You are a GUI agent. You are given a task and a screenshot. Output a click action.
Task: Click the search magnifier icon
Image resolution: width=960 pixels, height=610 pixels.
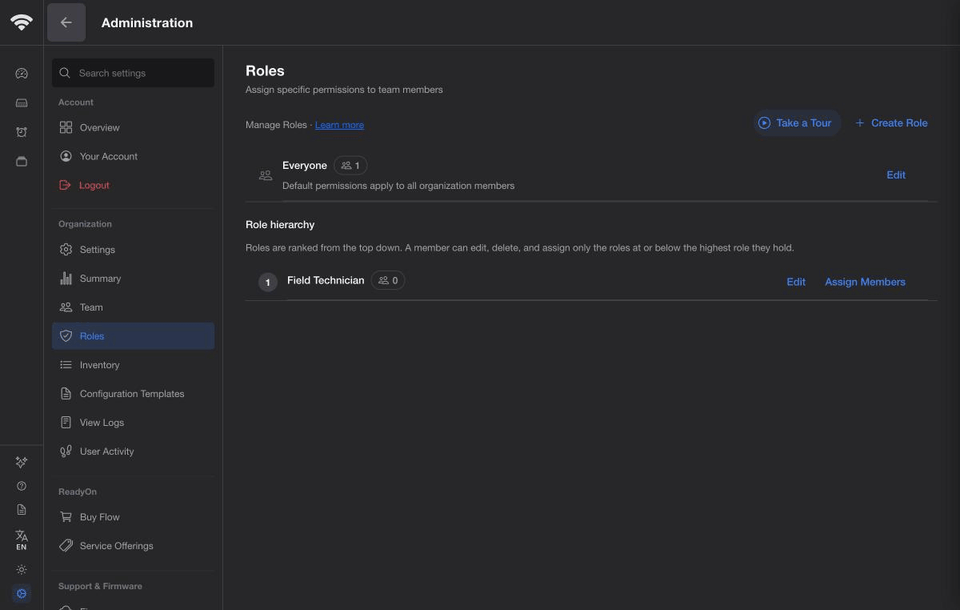point(65,73)
